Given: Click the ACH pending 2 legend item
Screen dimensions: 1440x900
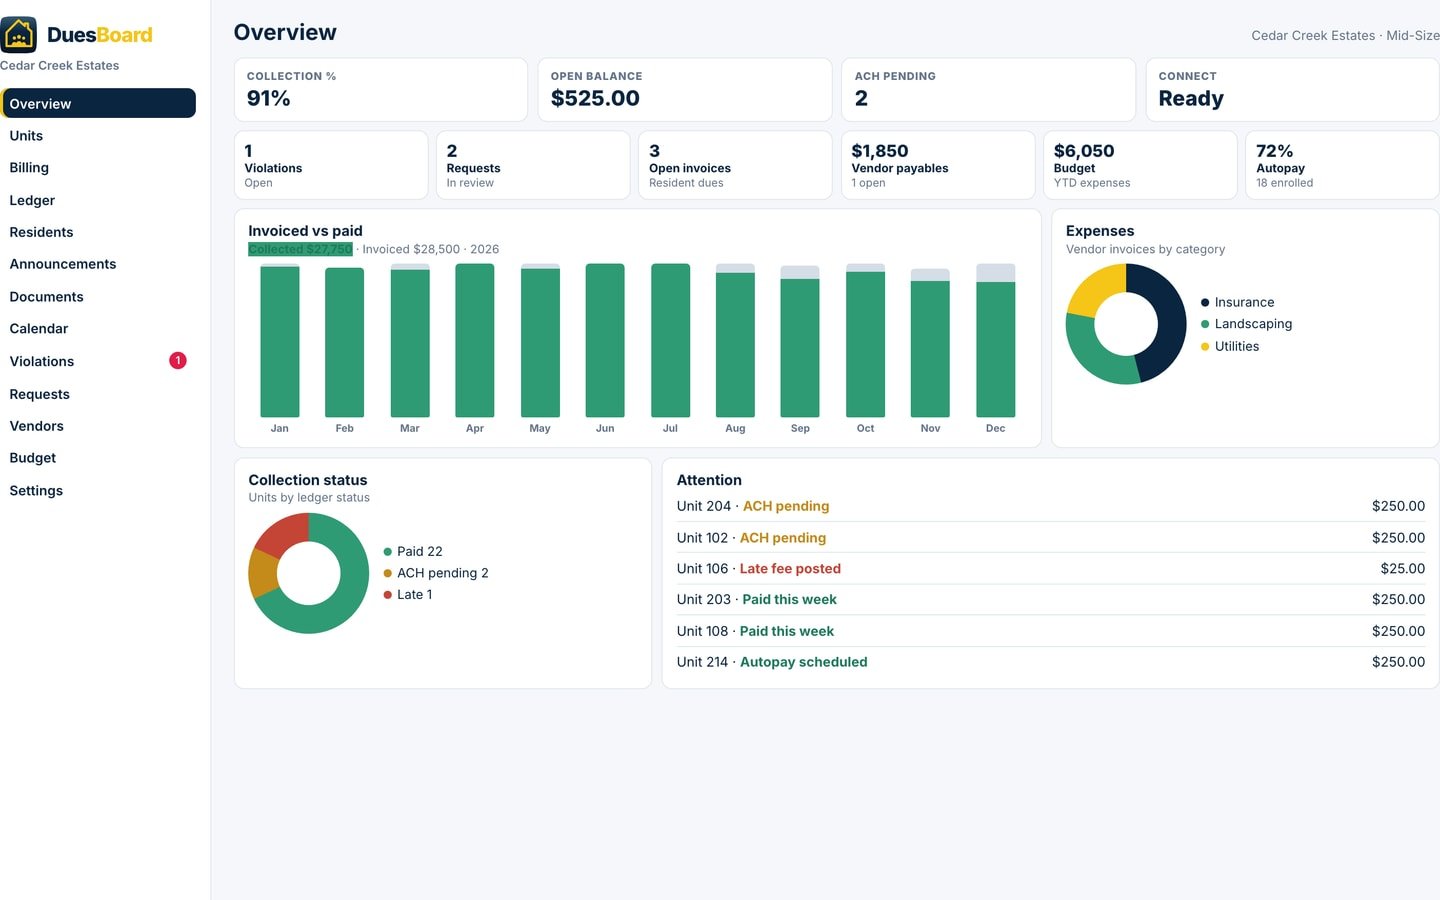Looking at the screenshot, I should pos(436,573).
